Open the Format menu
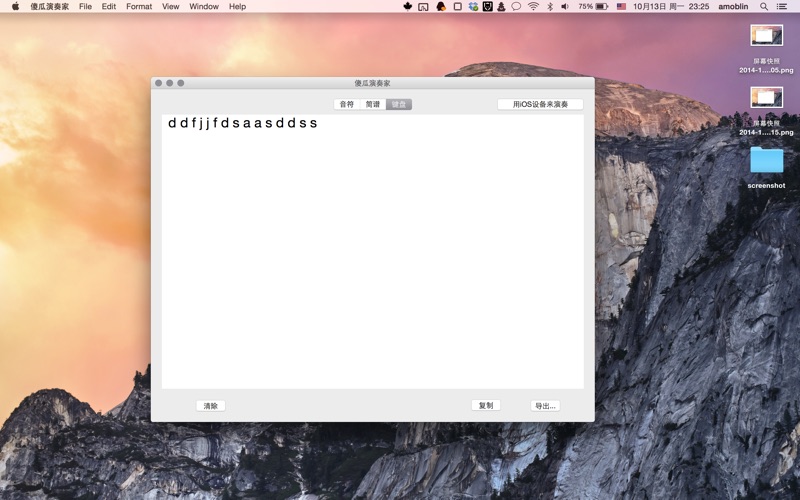This screenshot has width=800, height=500. [139, 6]
